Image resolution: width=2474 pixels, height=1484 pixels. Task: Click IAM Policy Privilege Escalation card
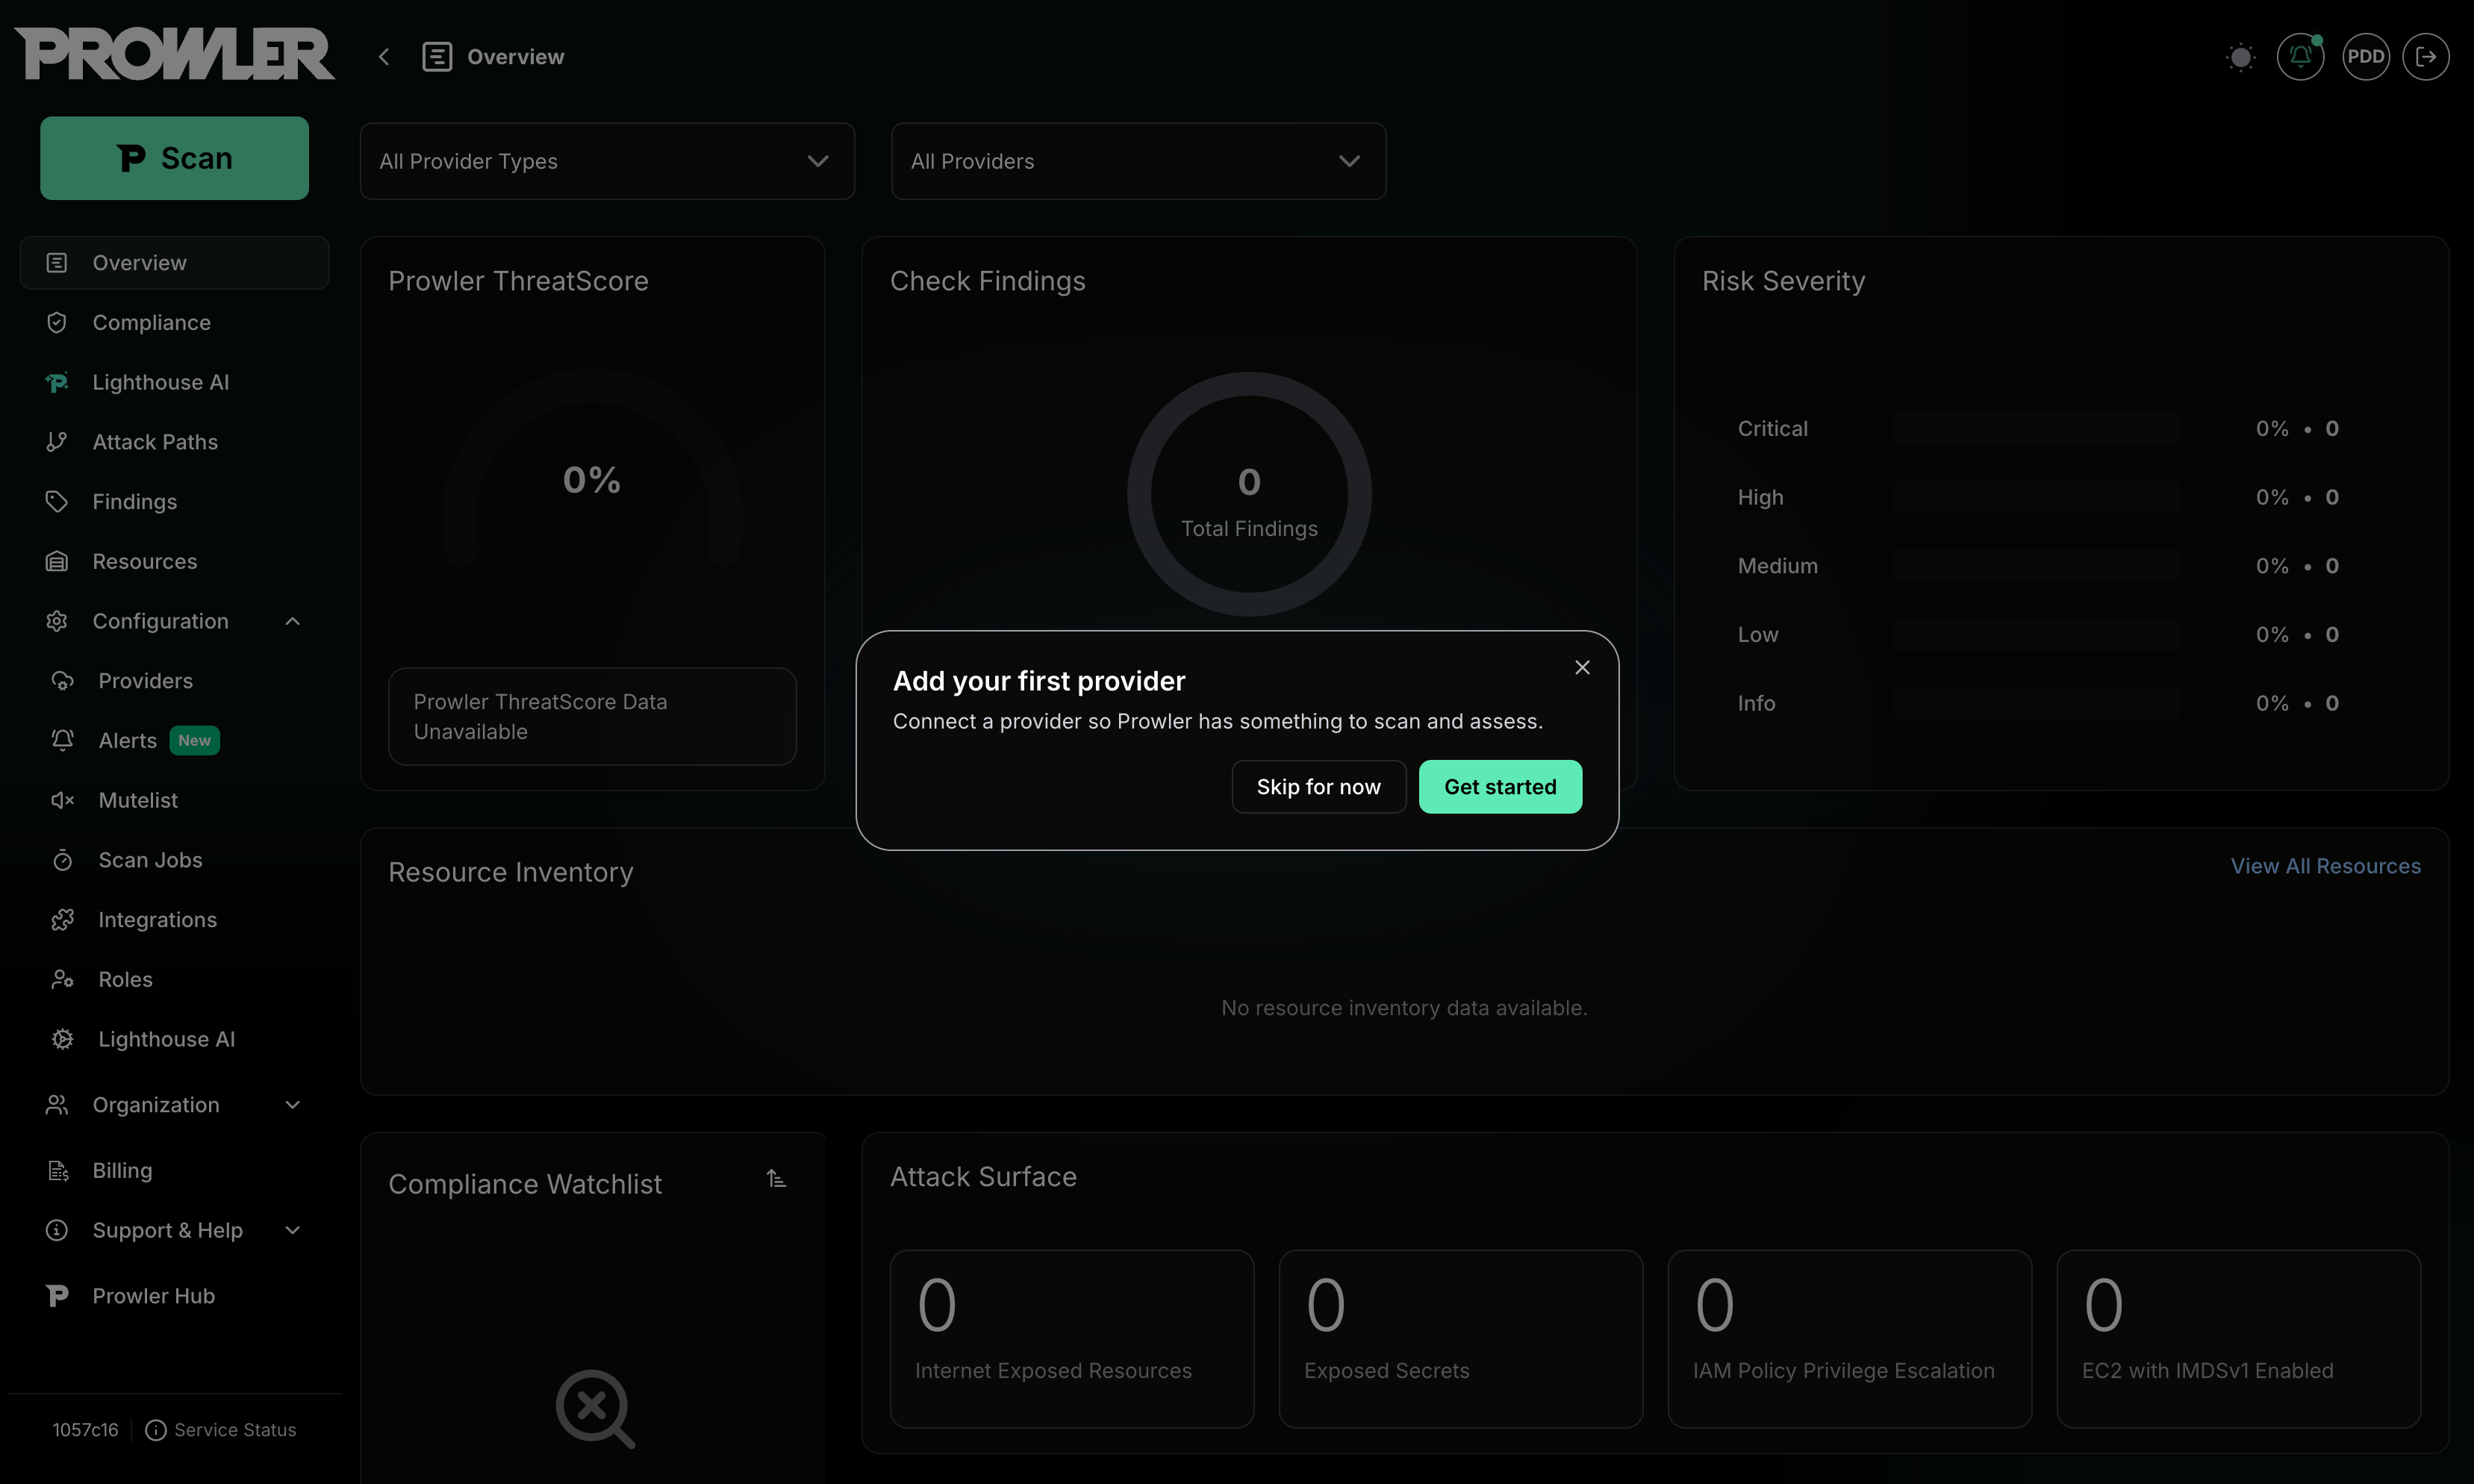point(1849,1339)
